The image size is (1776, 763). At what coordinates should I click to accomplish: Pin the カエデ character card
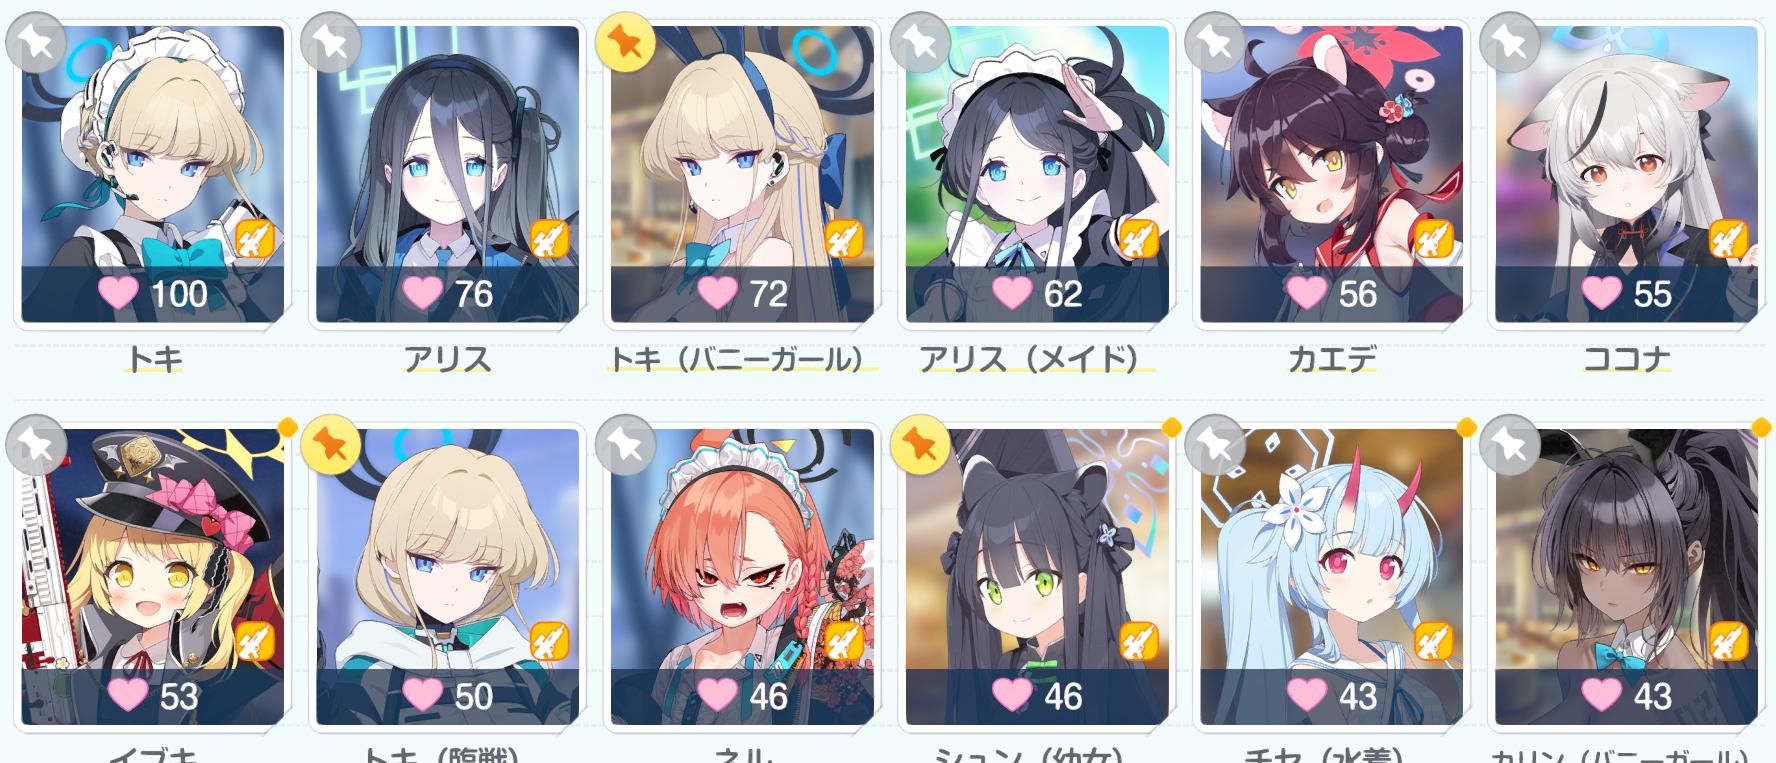coord(1215,42)
